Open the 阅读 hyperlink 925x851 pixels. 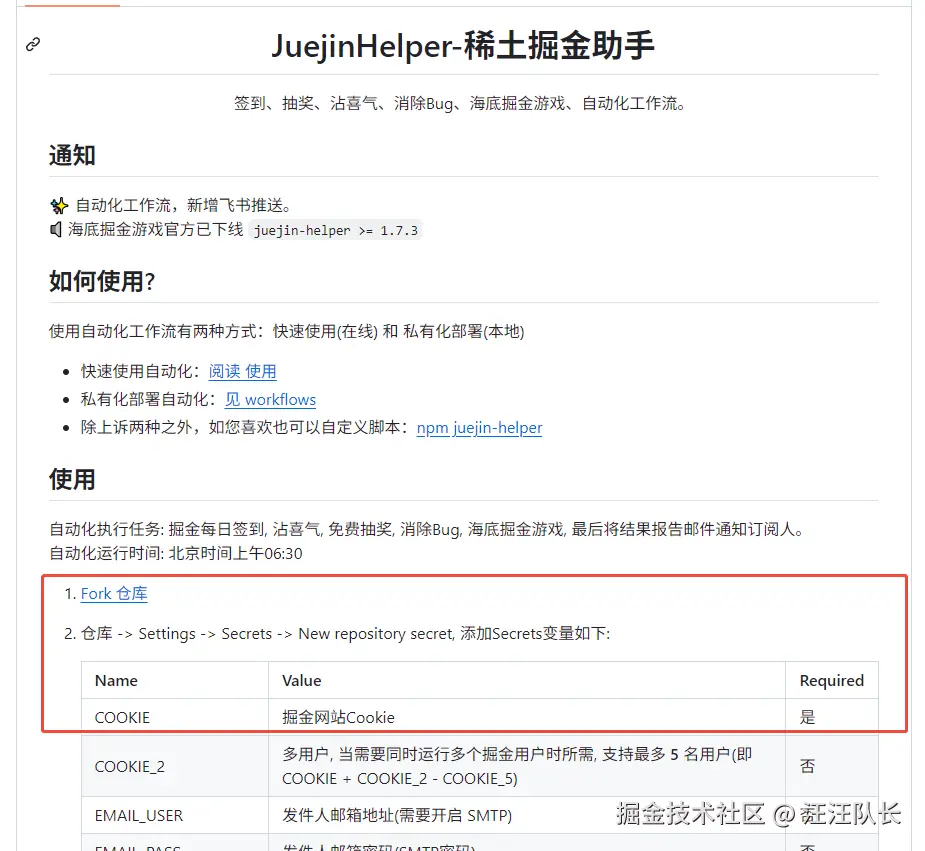223,371
